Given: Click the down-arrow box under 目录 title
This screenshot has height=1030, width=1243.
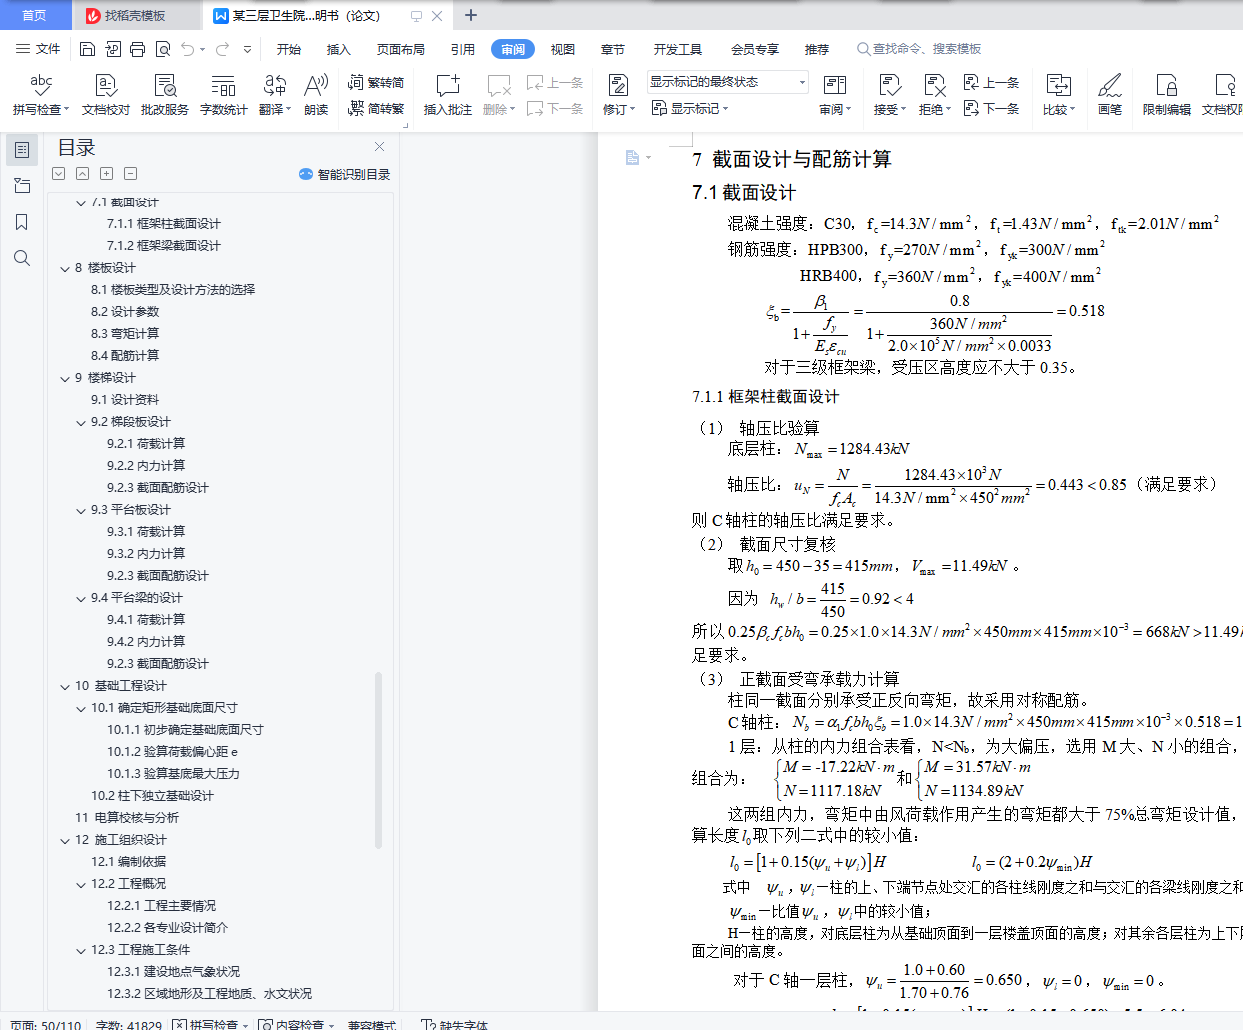Looking at the screenshot, I should pyautogui.click(x=58, y=173).
